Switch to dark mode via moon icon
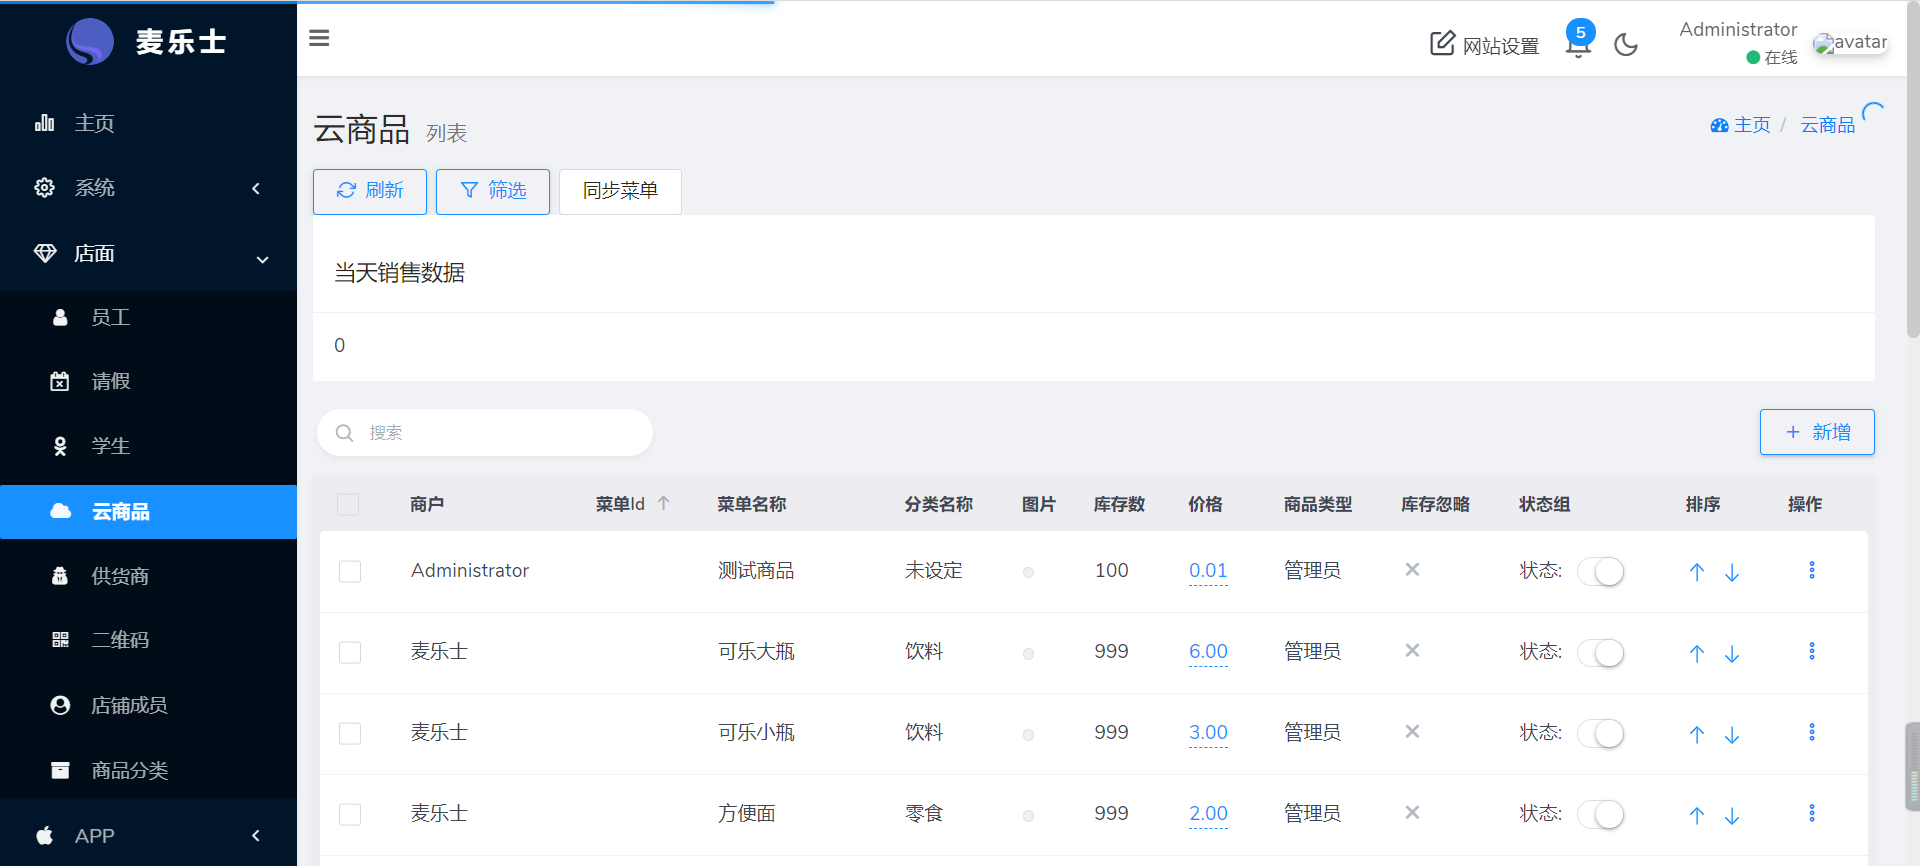The image size is (1920, 866). pos(1626,44)
